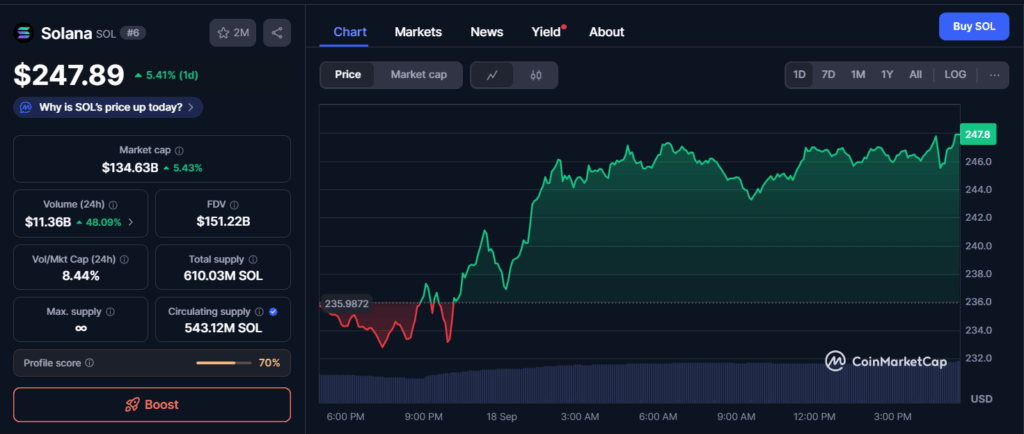1024x434 pixels.
Task: Open the more options ellipsis menu
Action: [993, 75]
